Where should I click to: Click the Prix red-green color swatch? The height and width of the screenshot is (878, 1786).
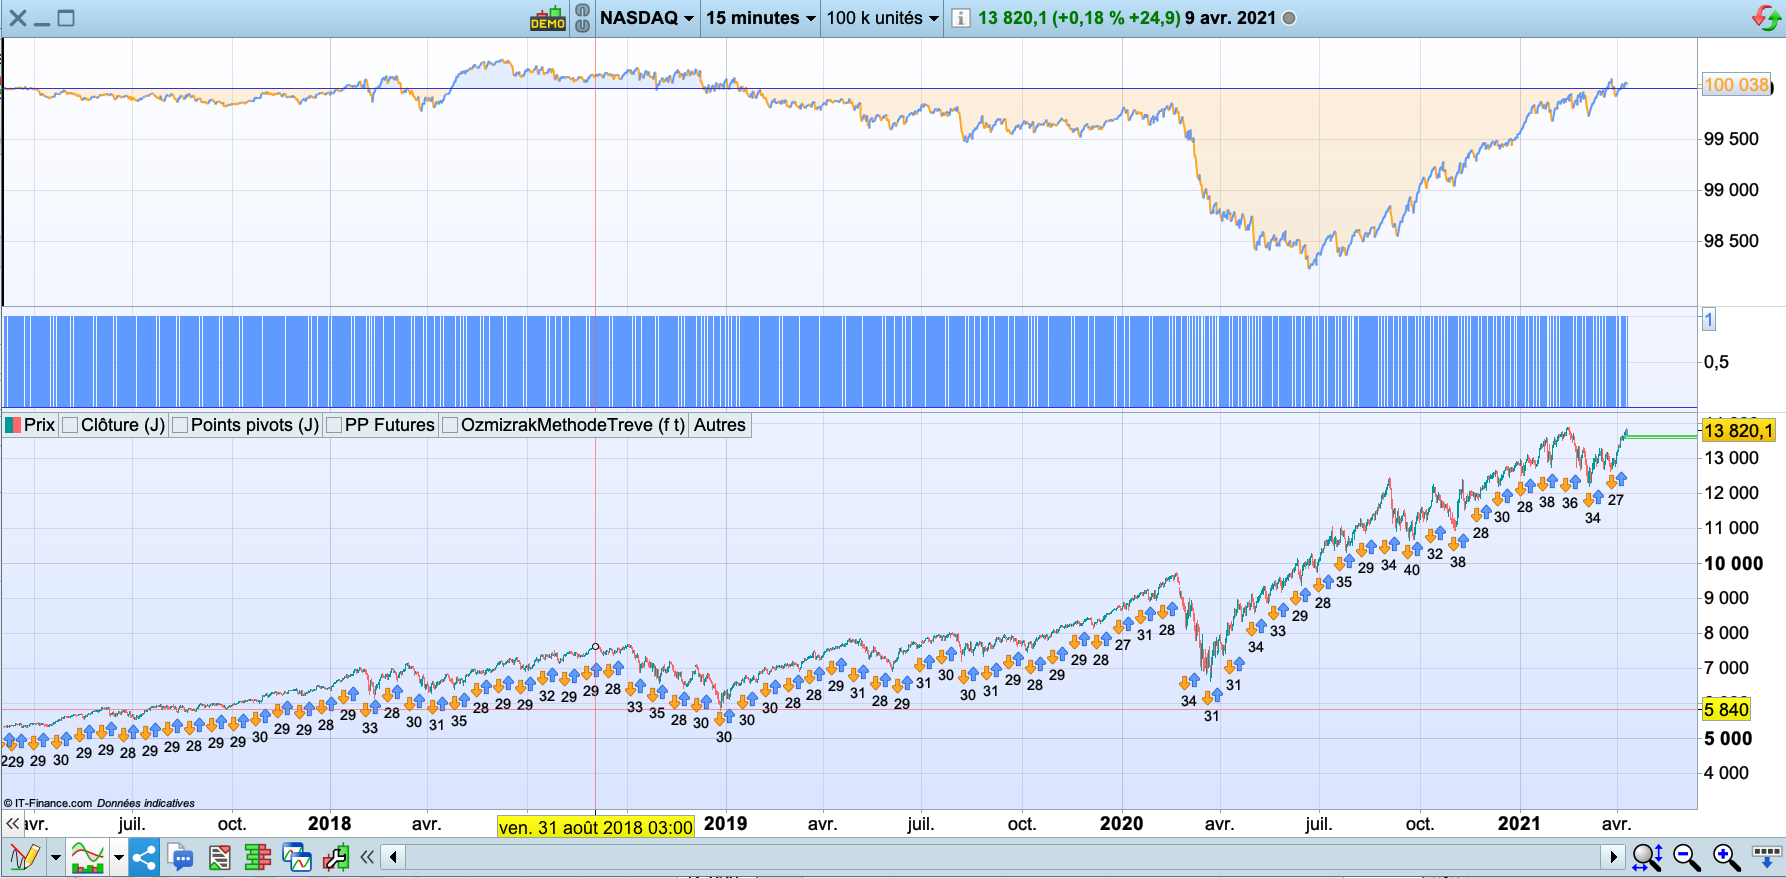(x=13, y=425)
